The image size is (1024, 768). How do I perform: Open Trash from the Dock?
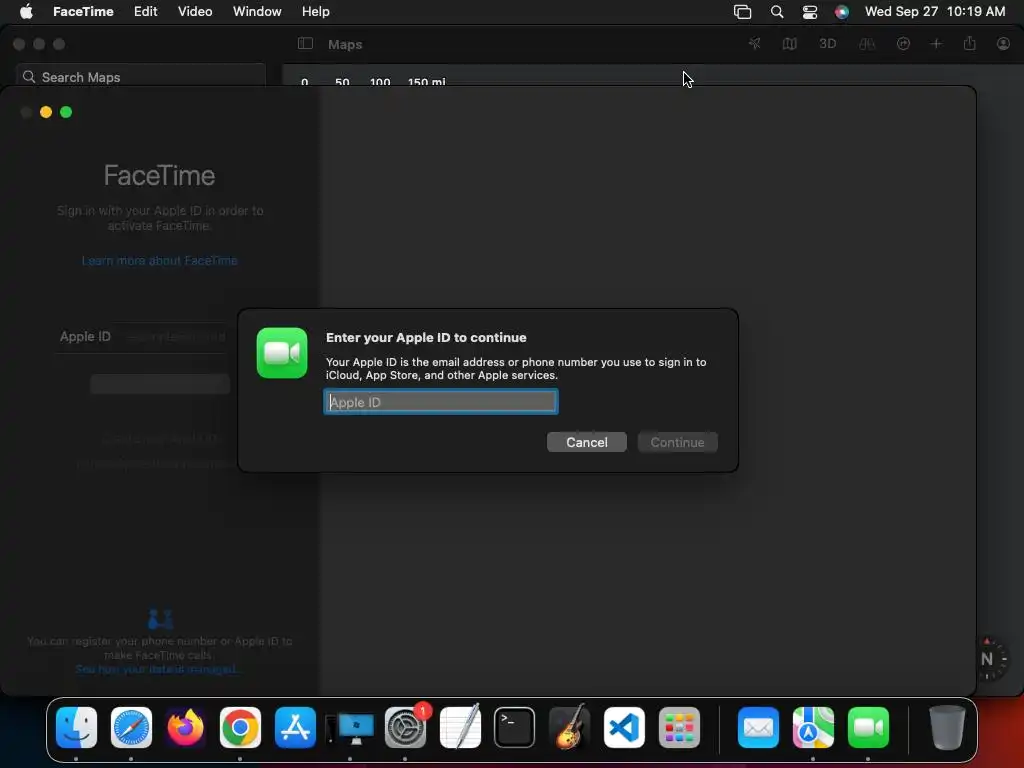(947, 728)
